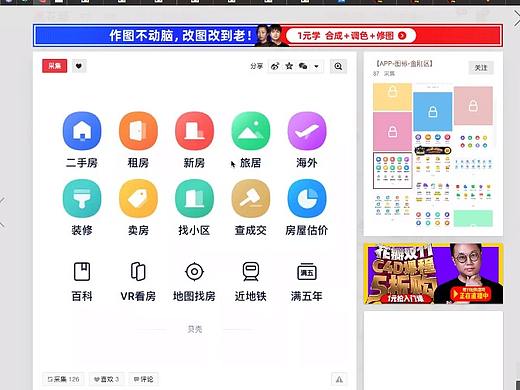Click the 二手房 text label
The height and width of the screenshot is (390, 520).
82,163
